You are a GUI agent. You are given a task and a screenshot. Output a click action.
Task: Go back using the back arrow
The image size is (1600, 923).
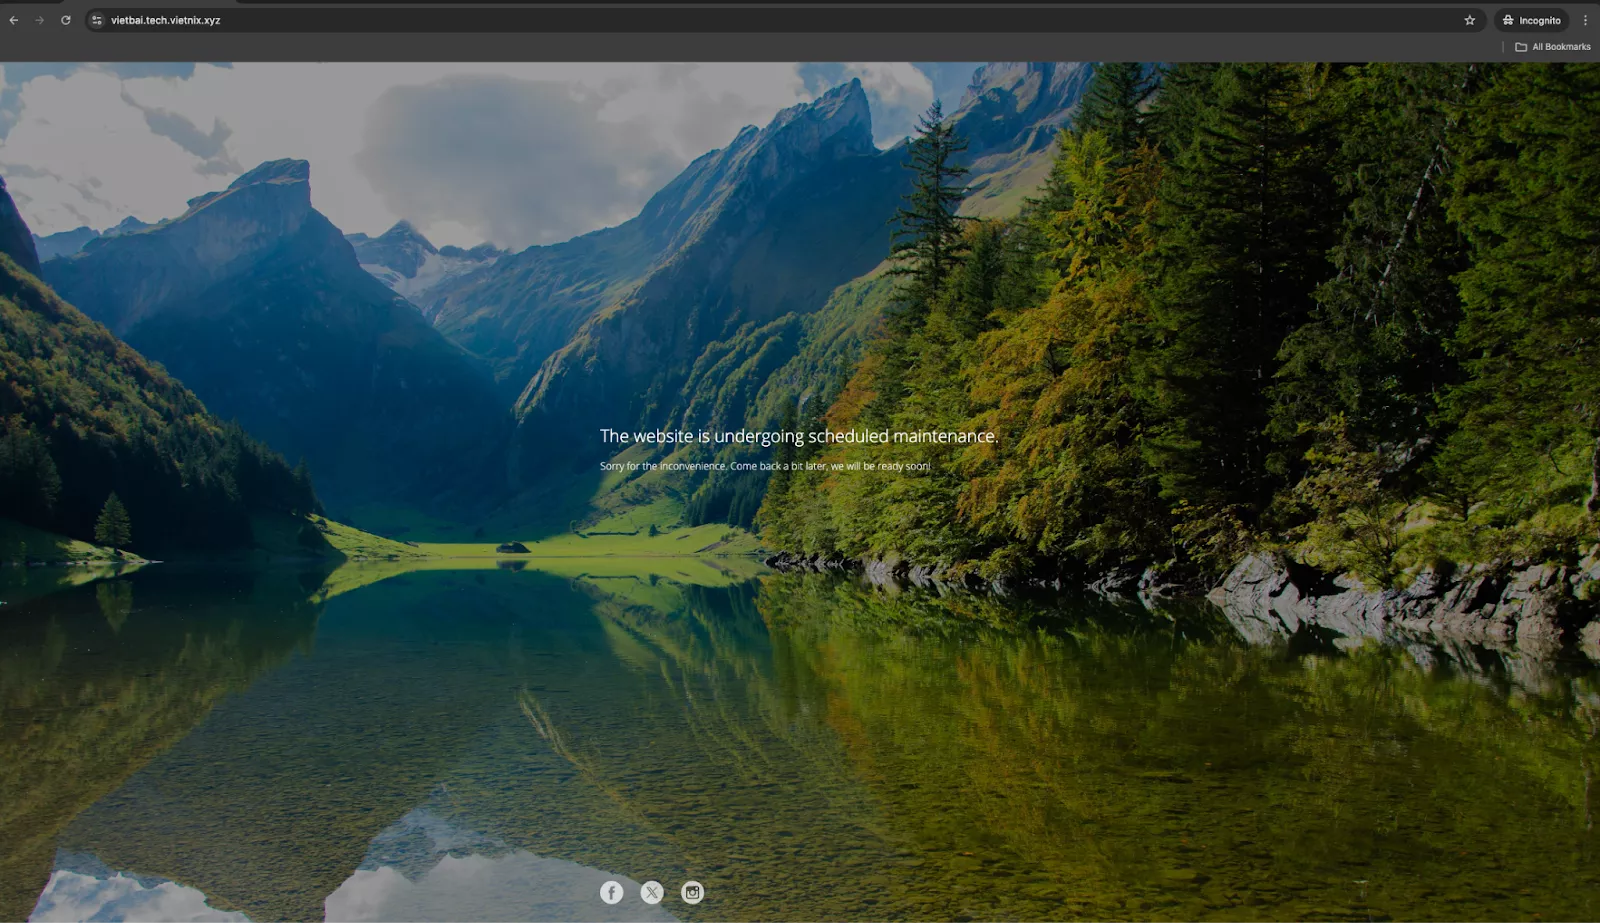(x=14, y=20)
